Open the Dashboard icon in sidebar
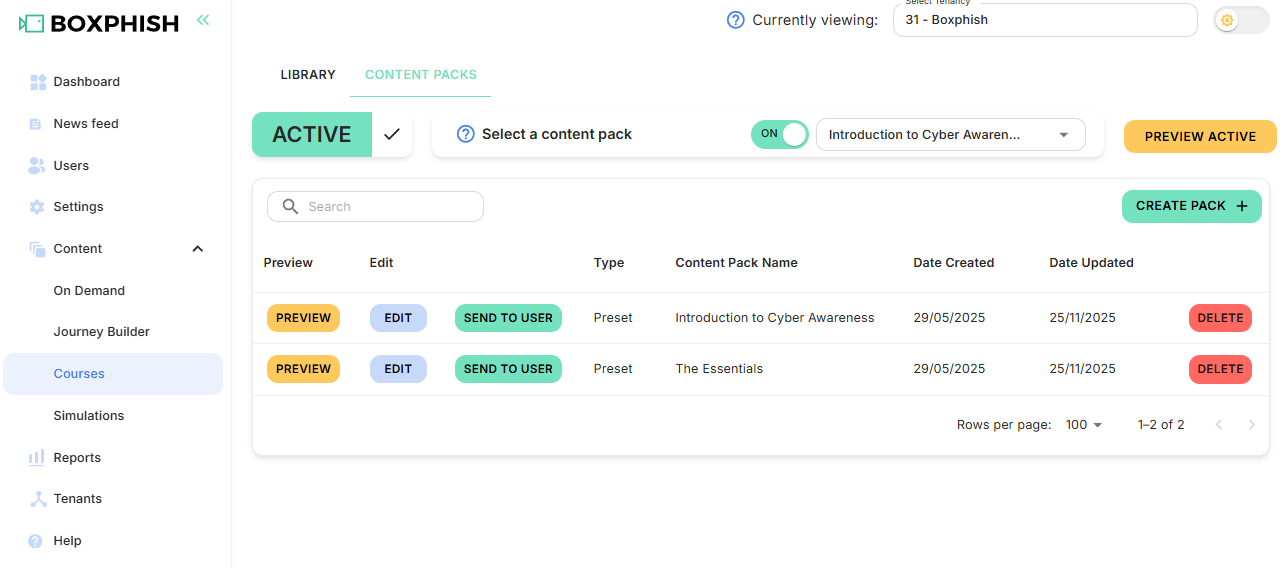 [x=38, y=82]
